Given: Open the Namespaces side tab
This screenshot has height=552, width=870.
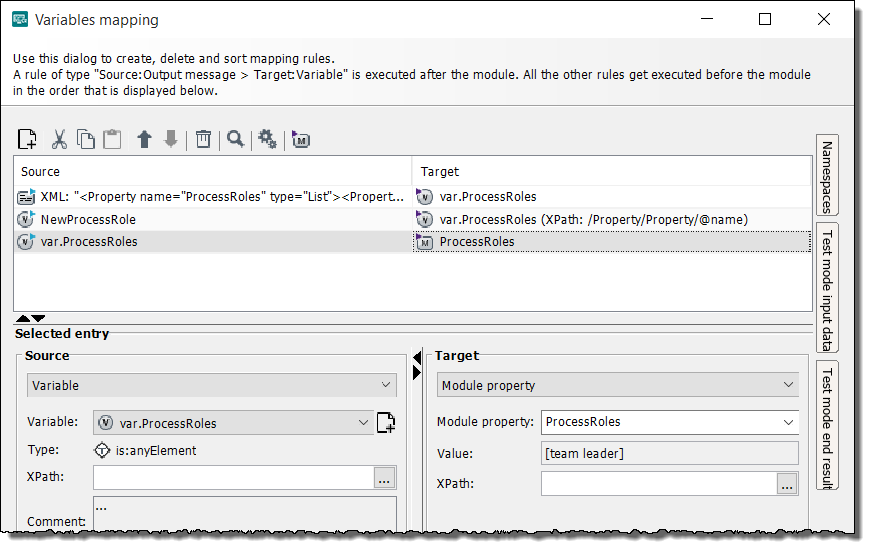Looking at the screenshot, I should (827, 176).
